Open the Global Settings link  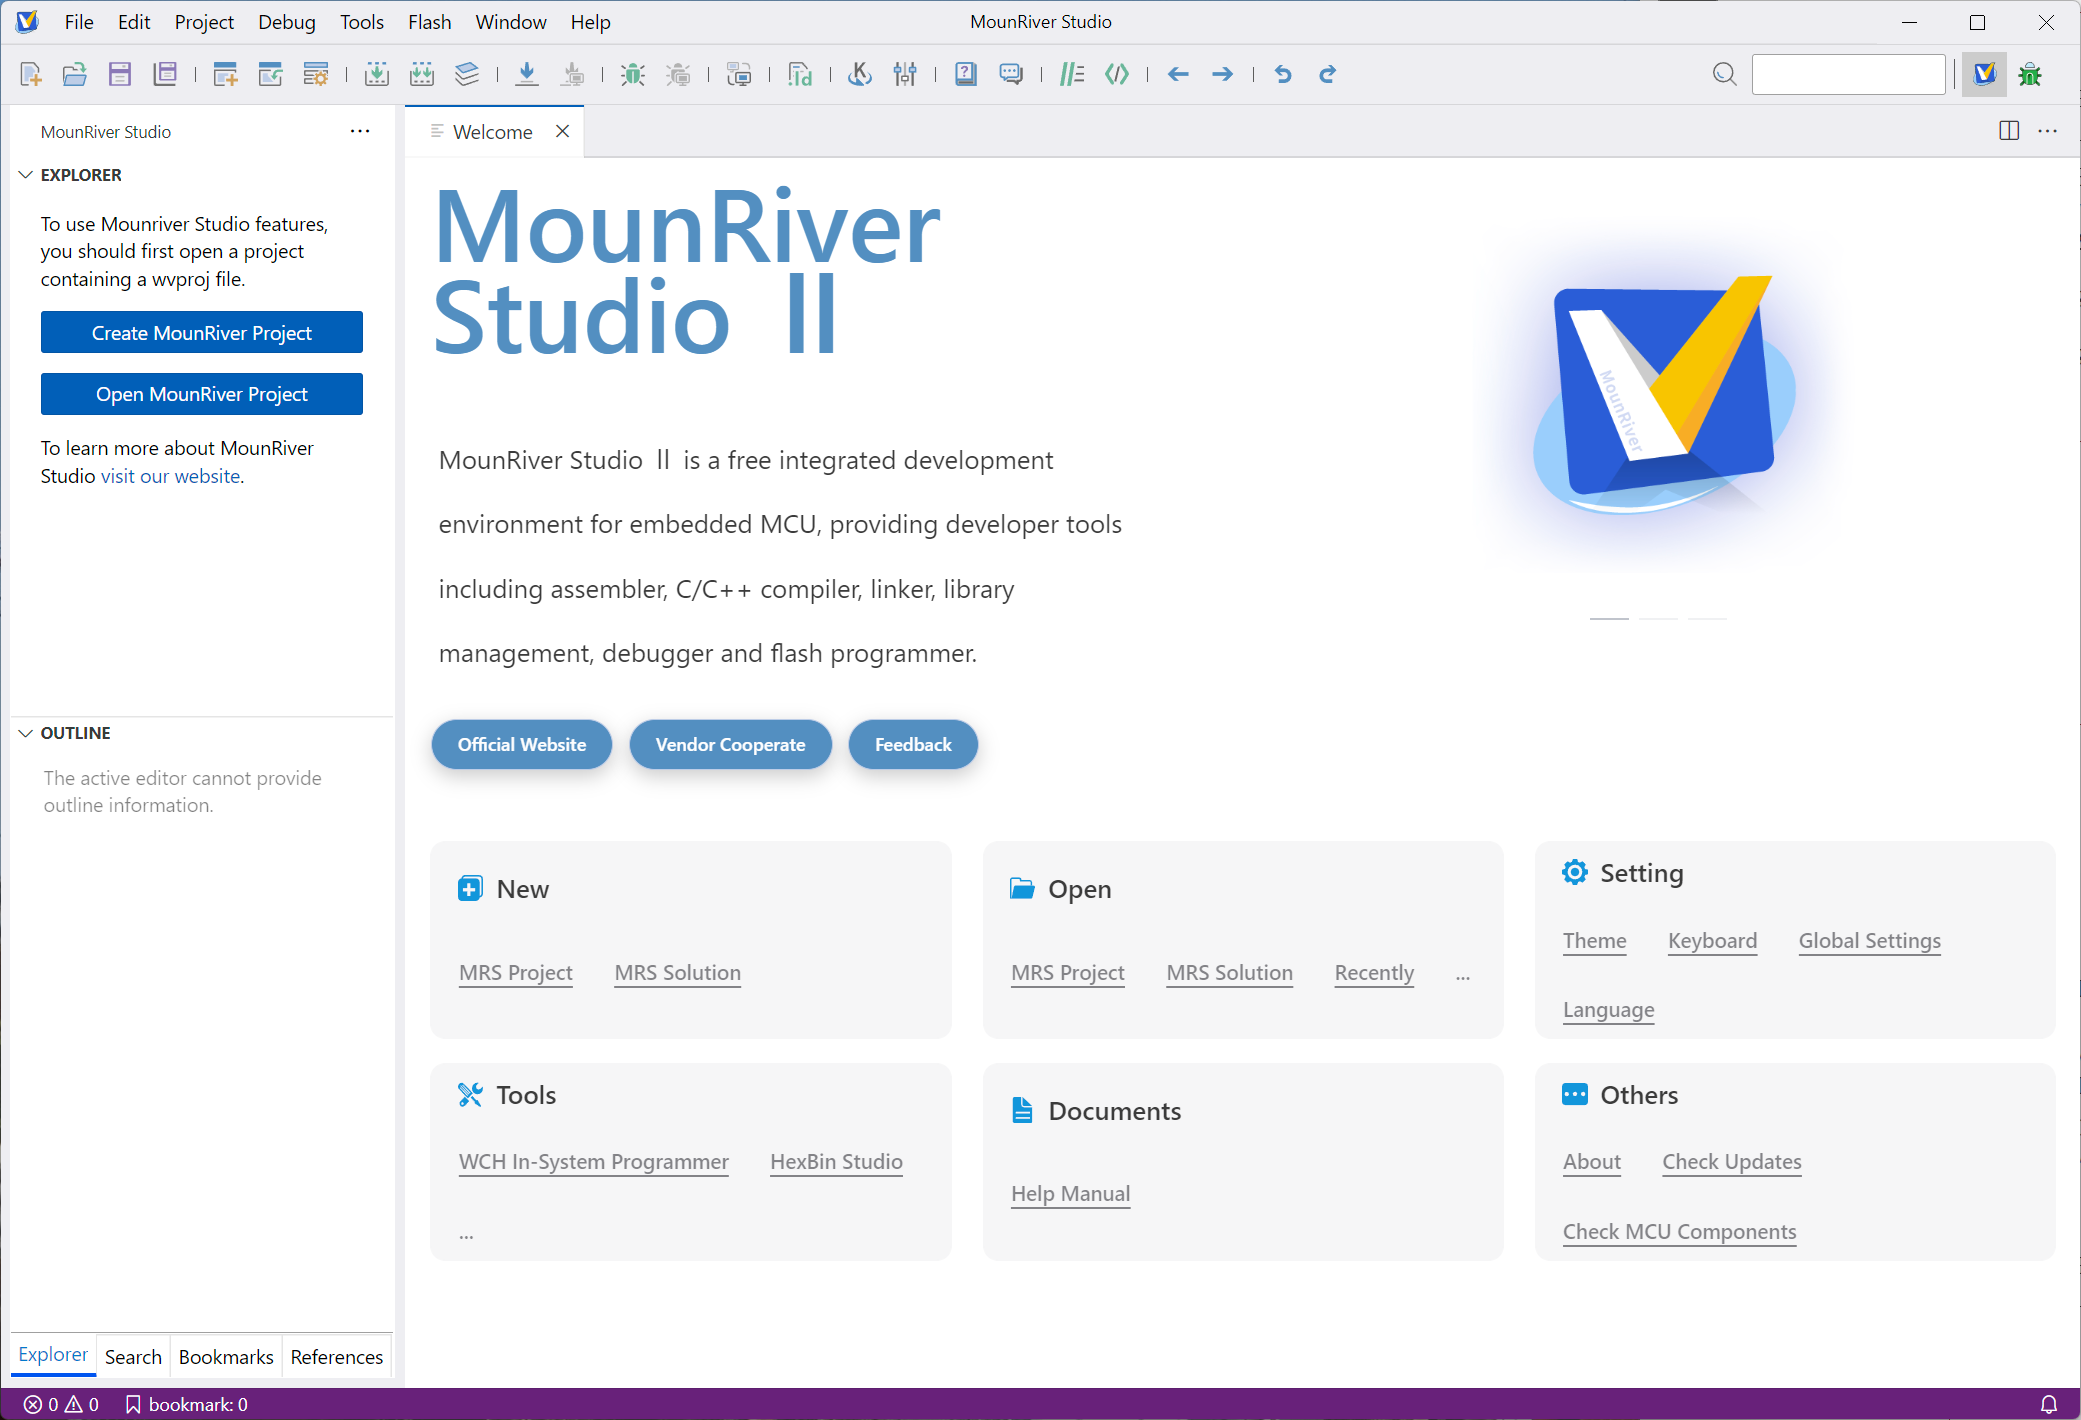(x=1870, y=941)
